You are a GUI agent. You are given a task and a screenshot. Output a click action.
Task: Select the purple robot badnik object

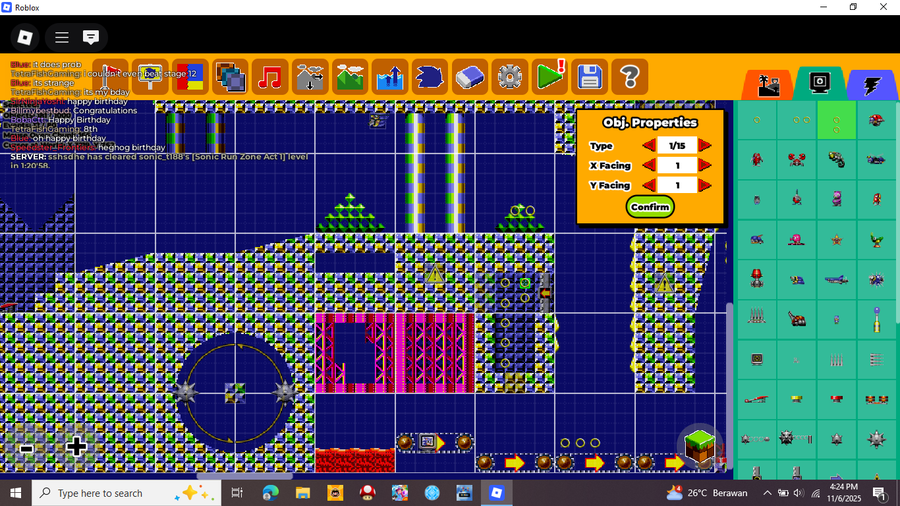point(836,200)
